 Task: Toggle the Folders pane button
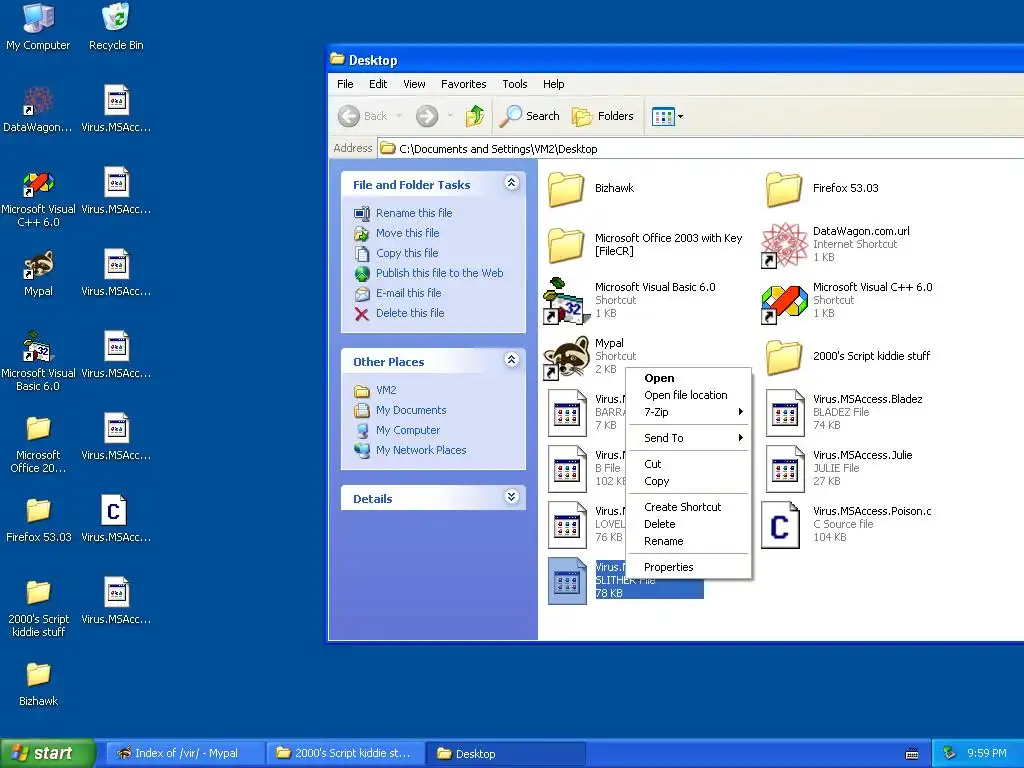coord(603,116)
